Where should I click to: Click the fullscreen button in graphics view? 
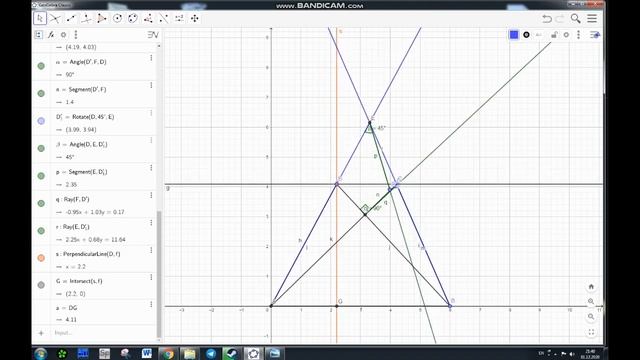(591, 332)
